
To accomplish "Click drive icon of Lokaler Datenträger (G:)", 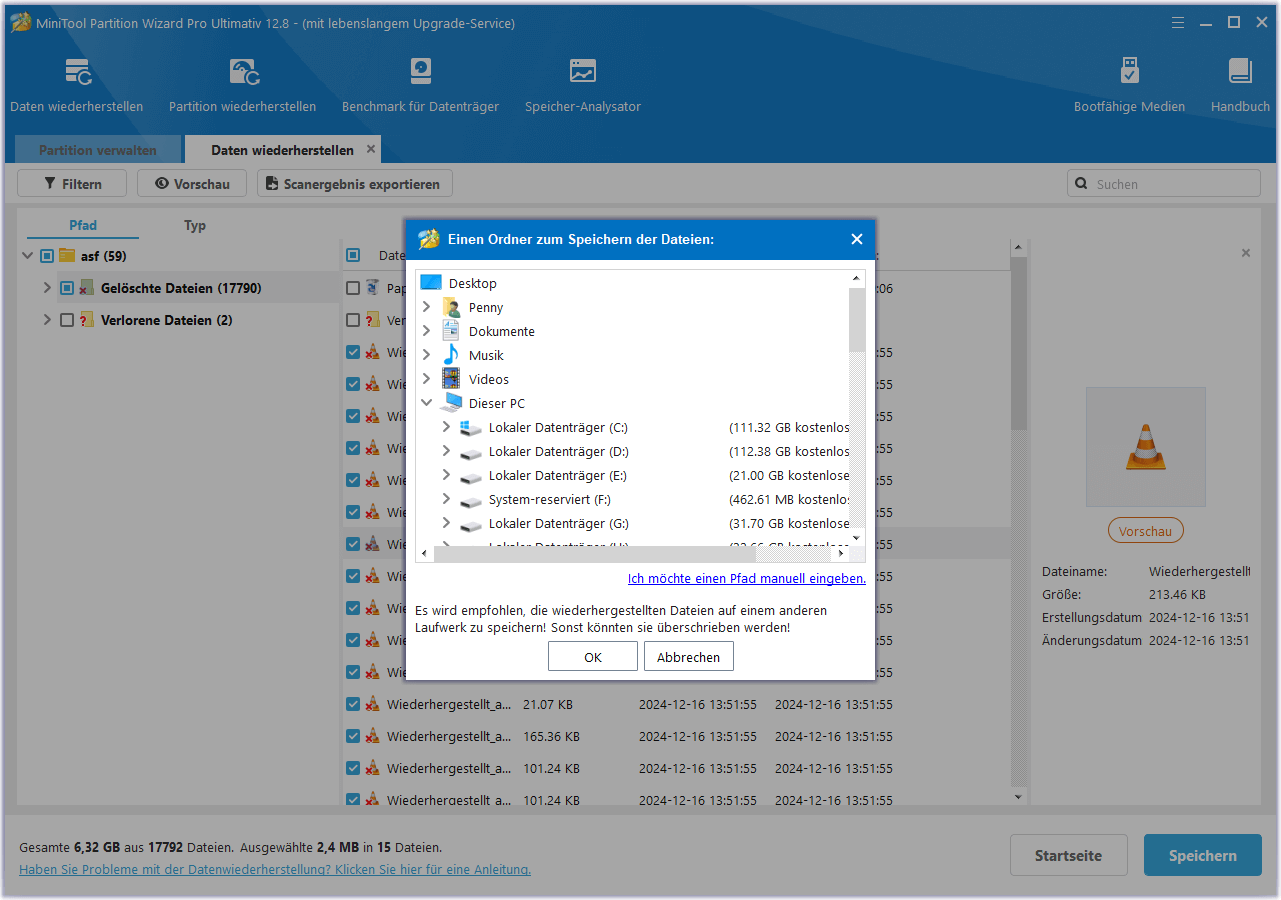I will coord(471,524).
